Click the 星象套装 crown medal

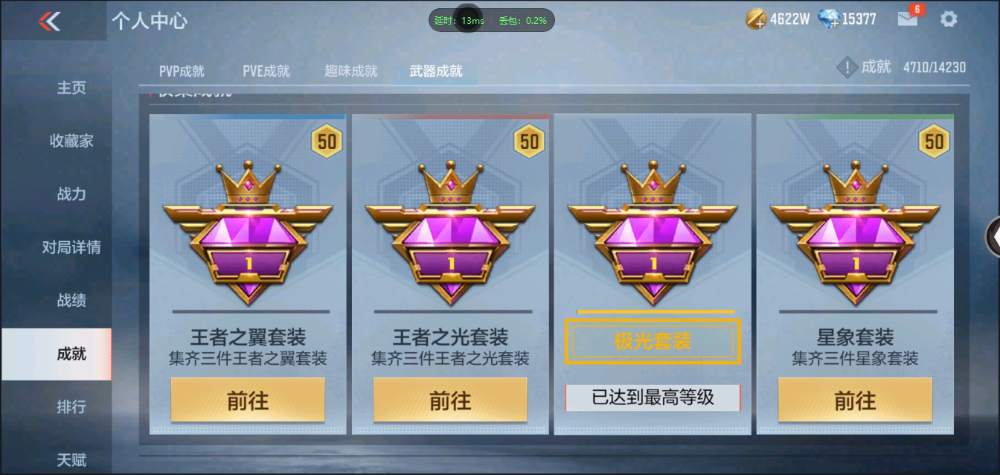855,233
